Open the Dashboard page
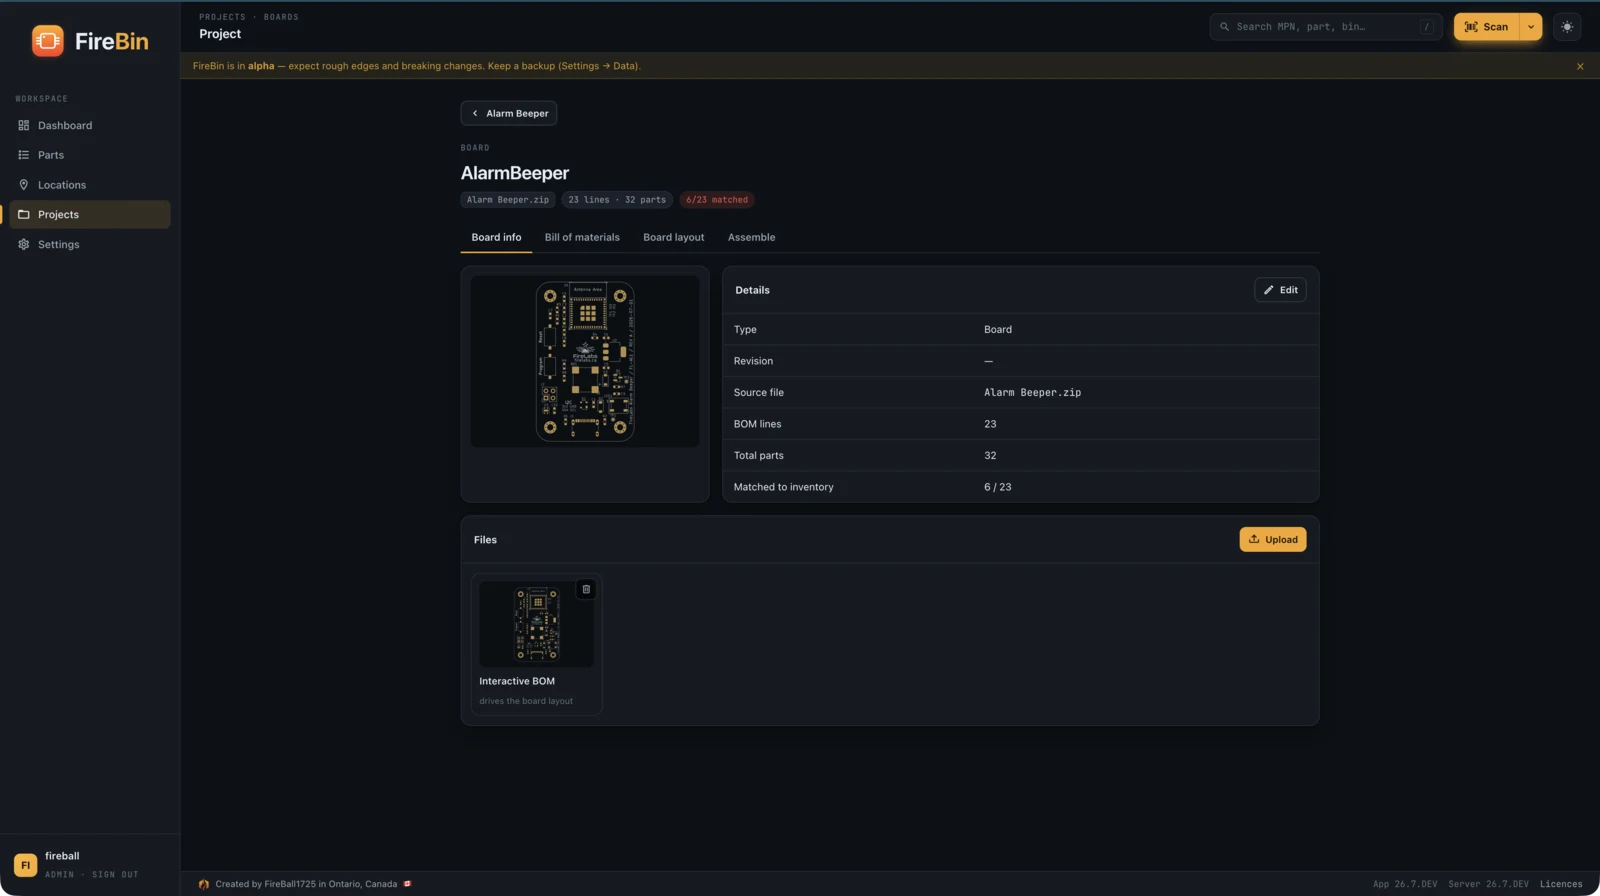1600x896 pixels. [x=90, y=125]
